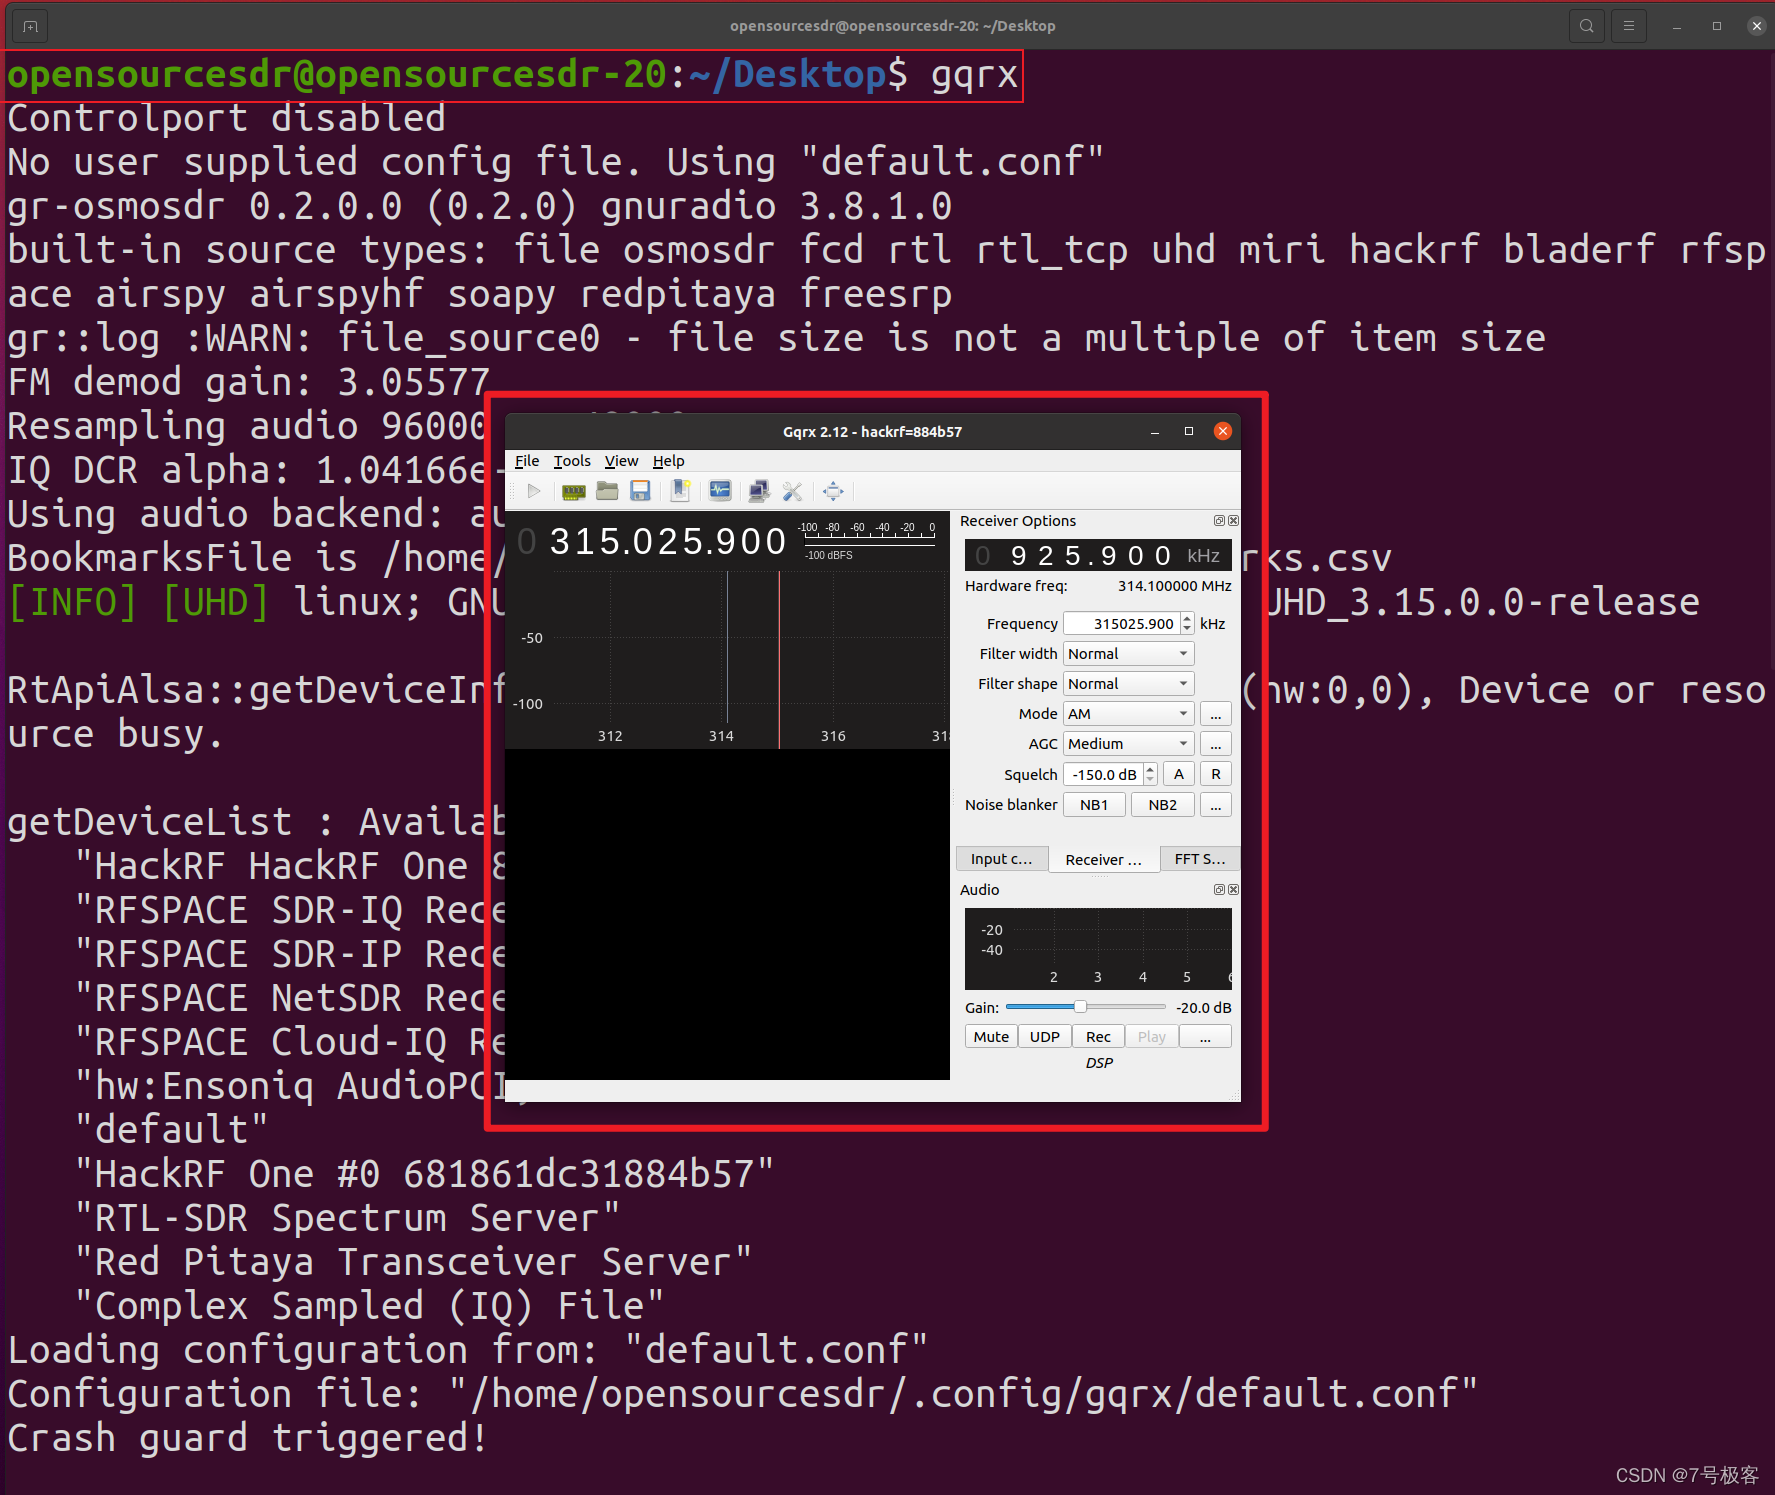Click the terminal line "Crash guard triggered!"
Viewport: 1775px width, 1495px height.
click(247, 1438)
